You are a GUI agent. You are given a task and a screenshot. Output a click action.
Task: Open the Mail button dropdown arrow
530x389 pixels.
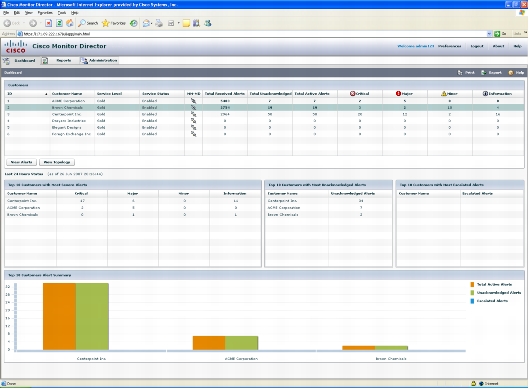pos(151,23)
